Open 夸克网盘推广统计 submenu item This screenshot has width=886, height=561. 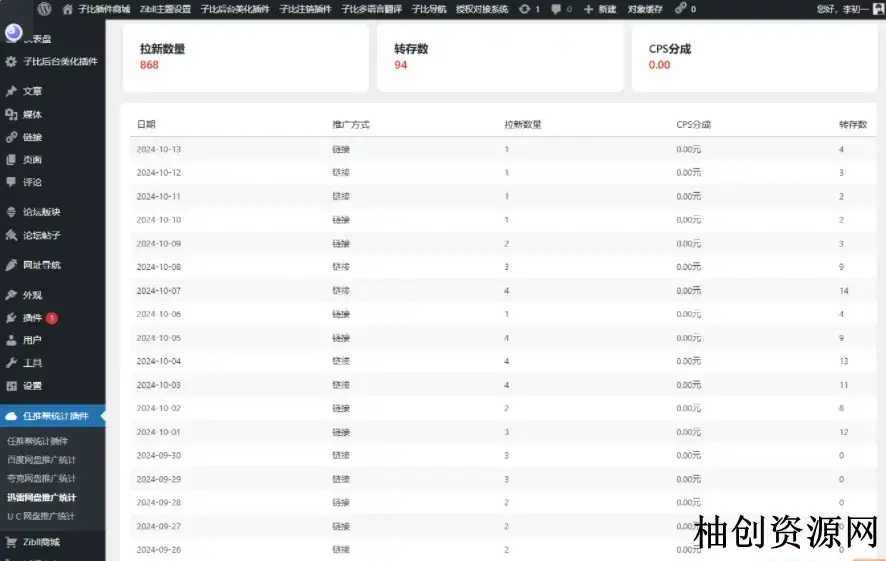click(x=41, y=478)
